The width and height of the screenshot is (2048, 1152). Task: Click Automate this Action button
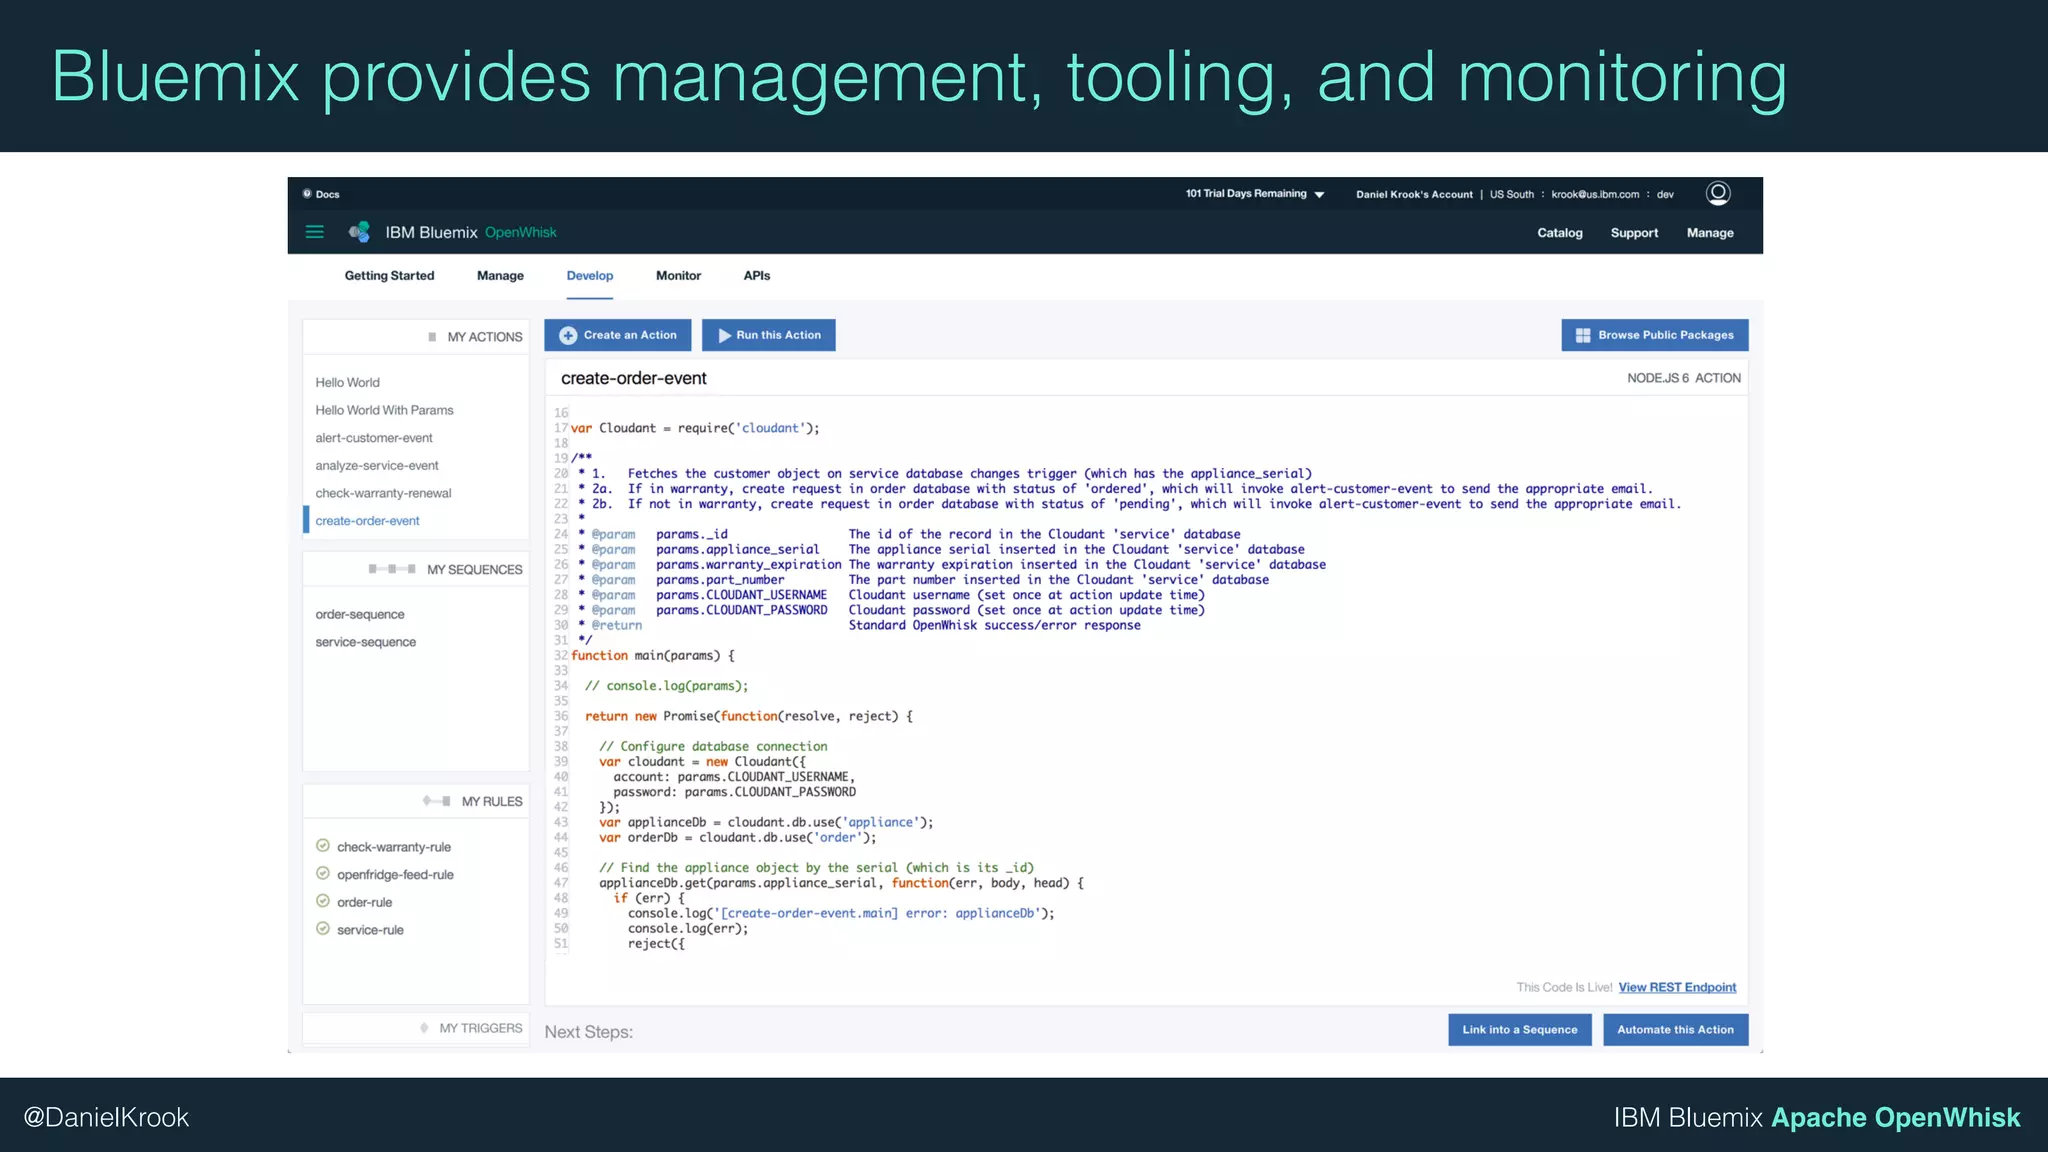[x=1676, y=1030]
